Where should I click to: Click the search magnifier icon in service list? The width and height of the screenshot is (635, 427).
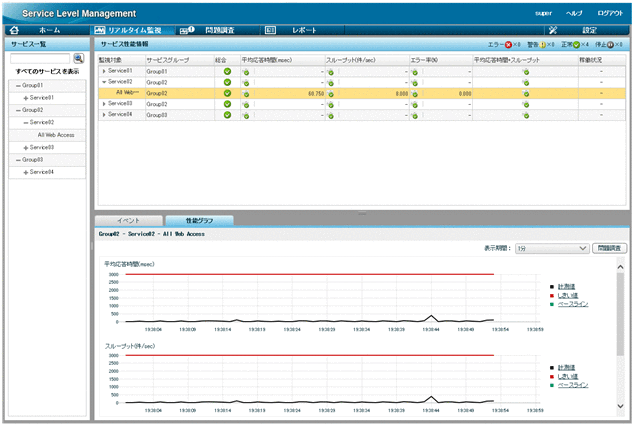[x=78, y=59]
